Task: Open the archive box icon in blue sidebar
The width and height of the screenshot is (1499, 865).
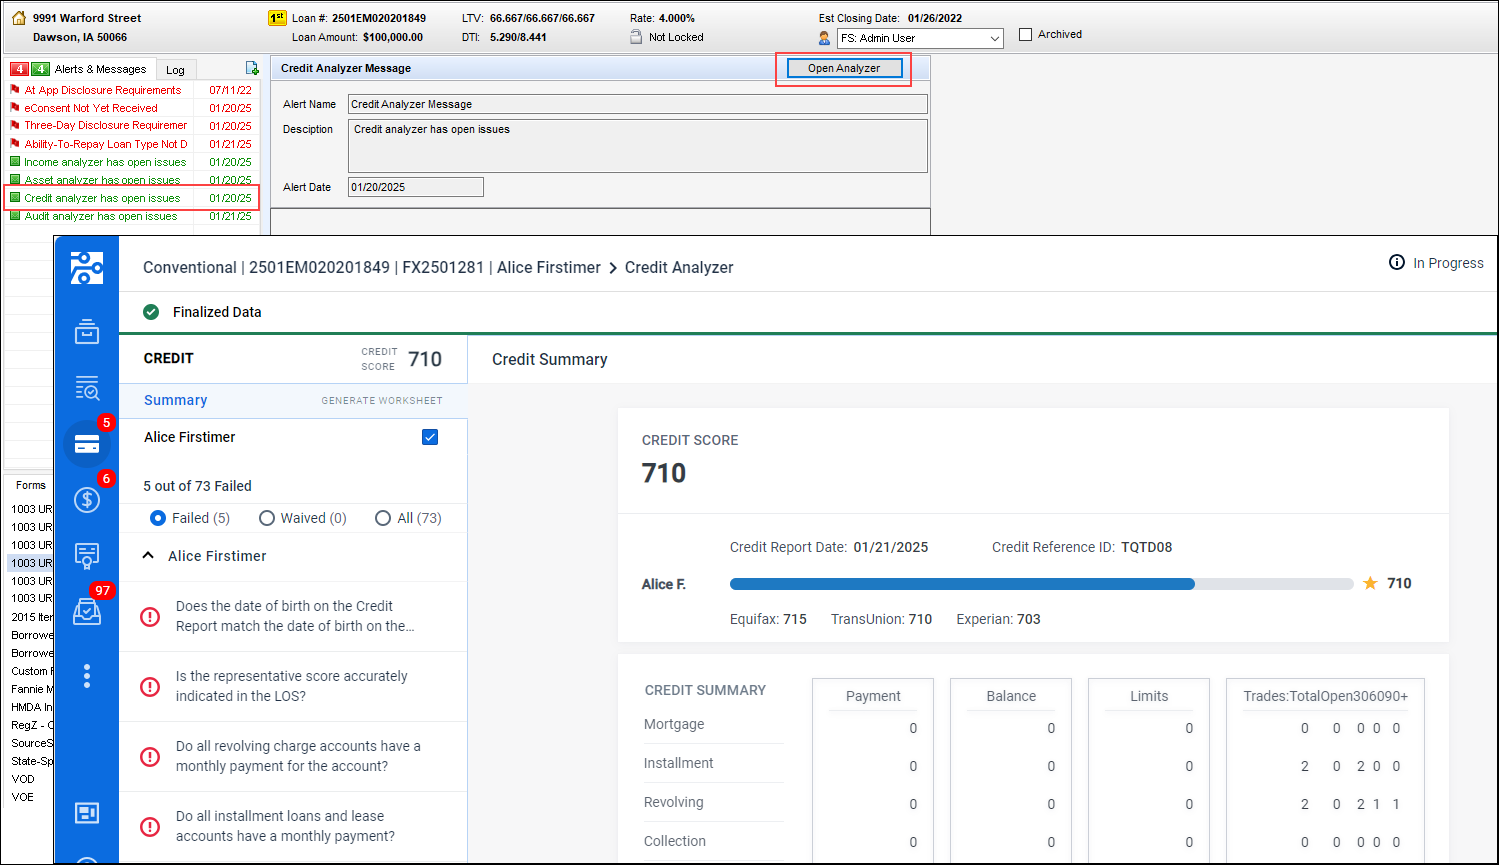Action: 87,331
